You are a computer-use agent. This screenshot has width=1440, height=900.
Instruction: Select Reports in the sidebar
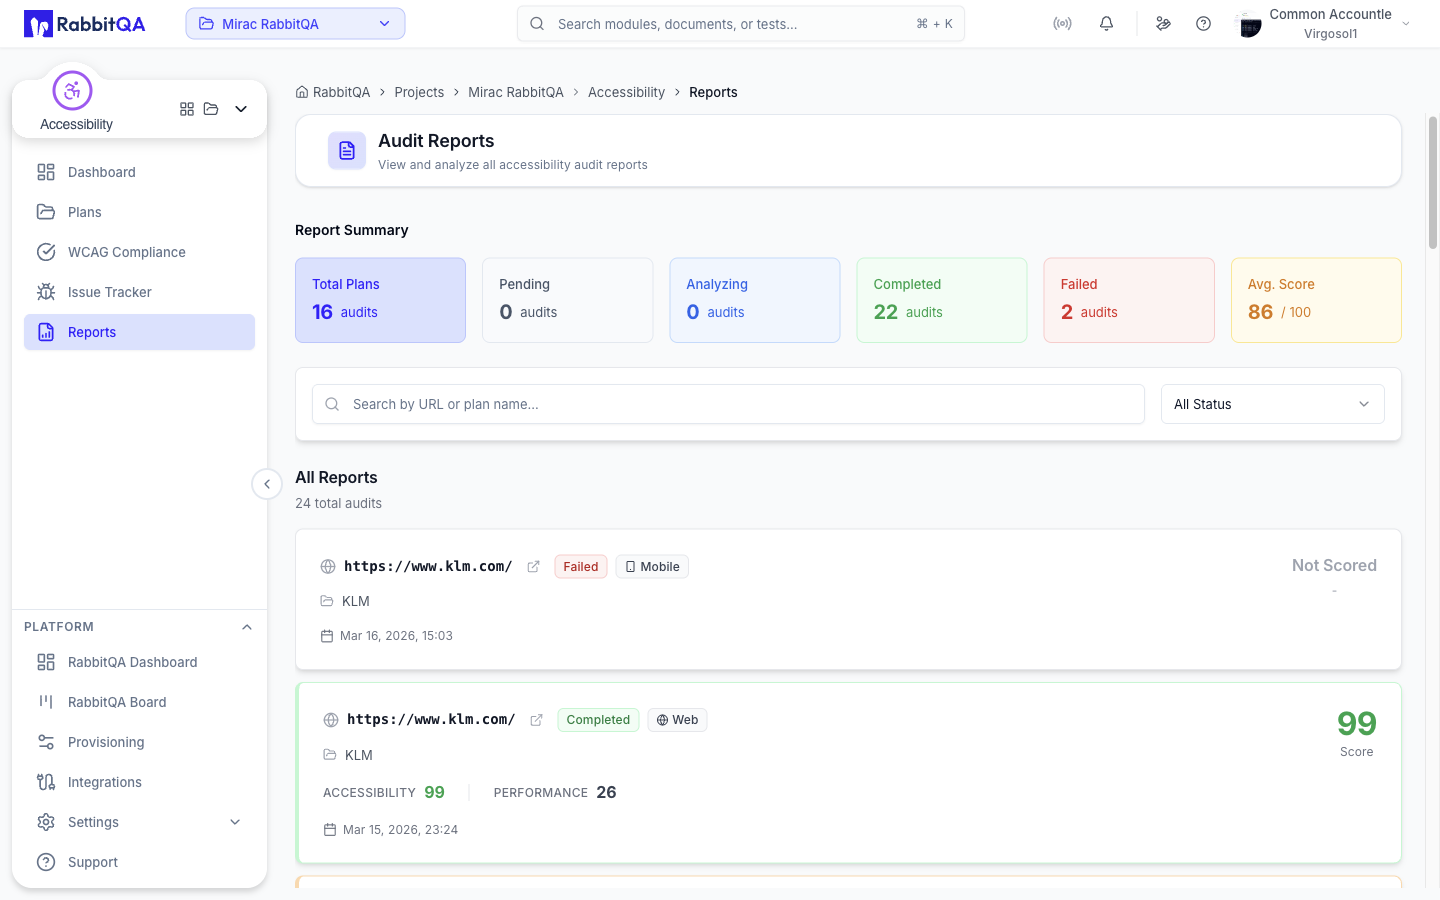coord(139,332)
